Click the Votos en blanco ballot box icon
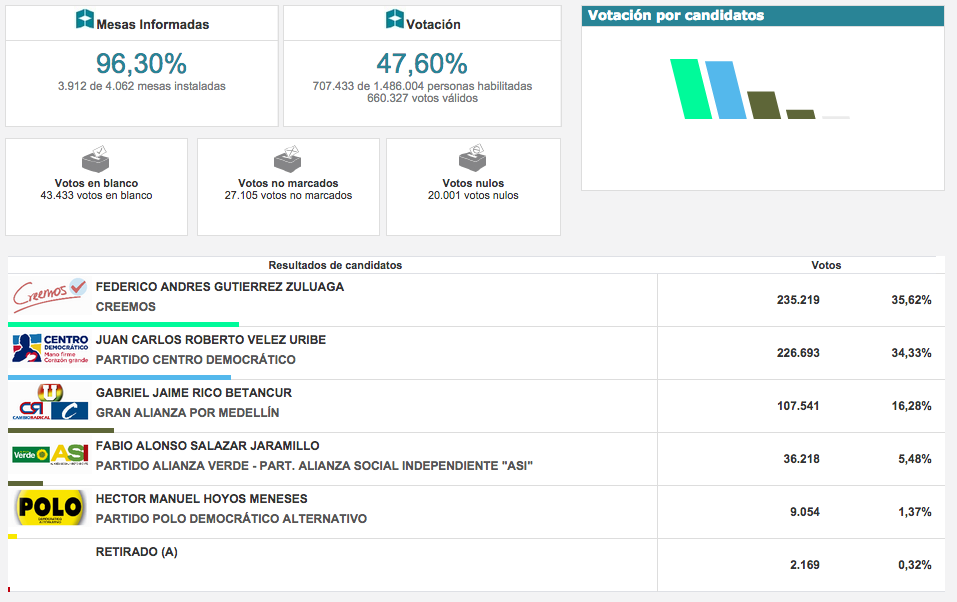 click(x=95, y=158)
